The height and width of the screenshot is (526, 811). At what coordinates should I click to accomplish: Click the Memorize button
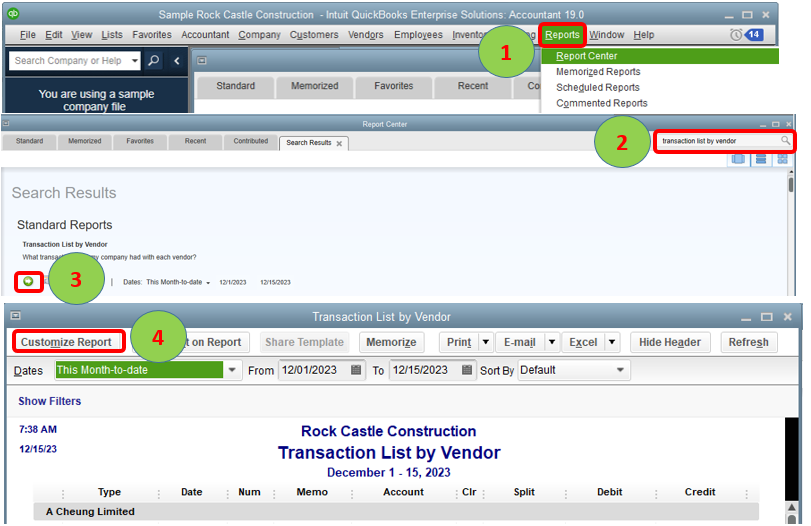pos(391,342)
